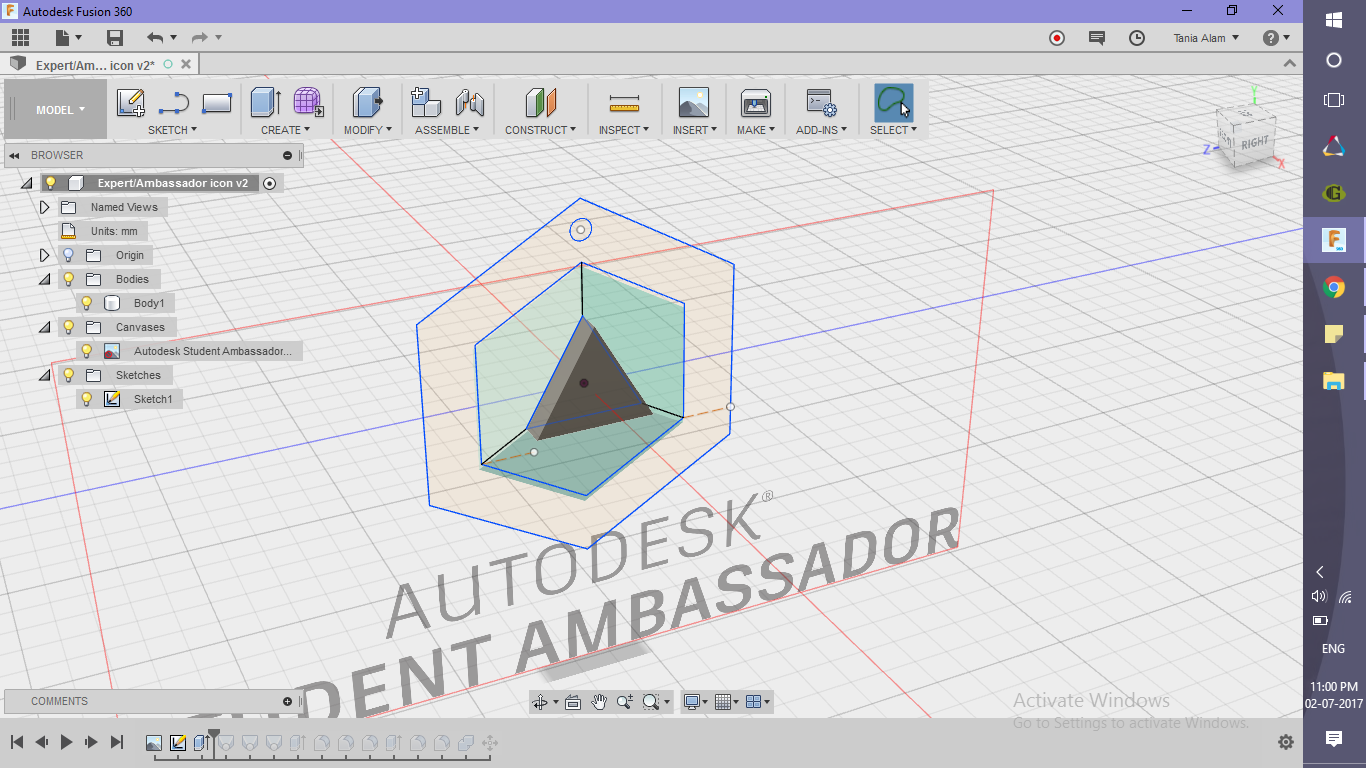Activate the Extrude tool in Create
1366x768 pixels.
click(266, 102)
